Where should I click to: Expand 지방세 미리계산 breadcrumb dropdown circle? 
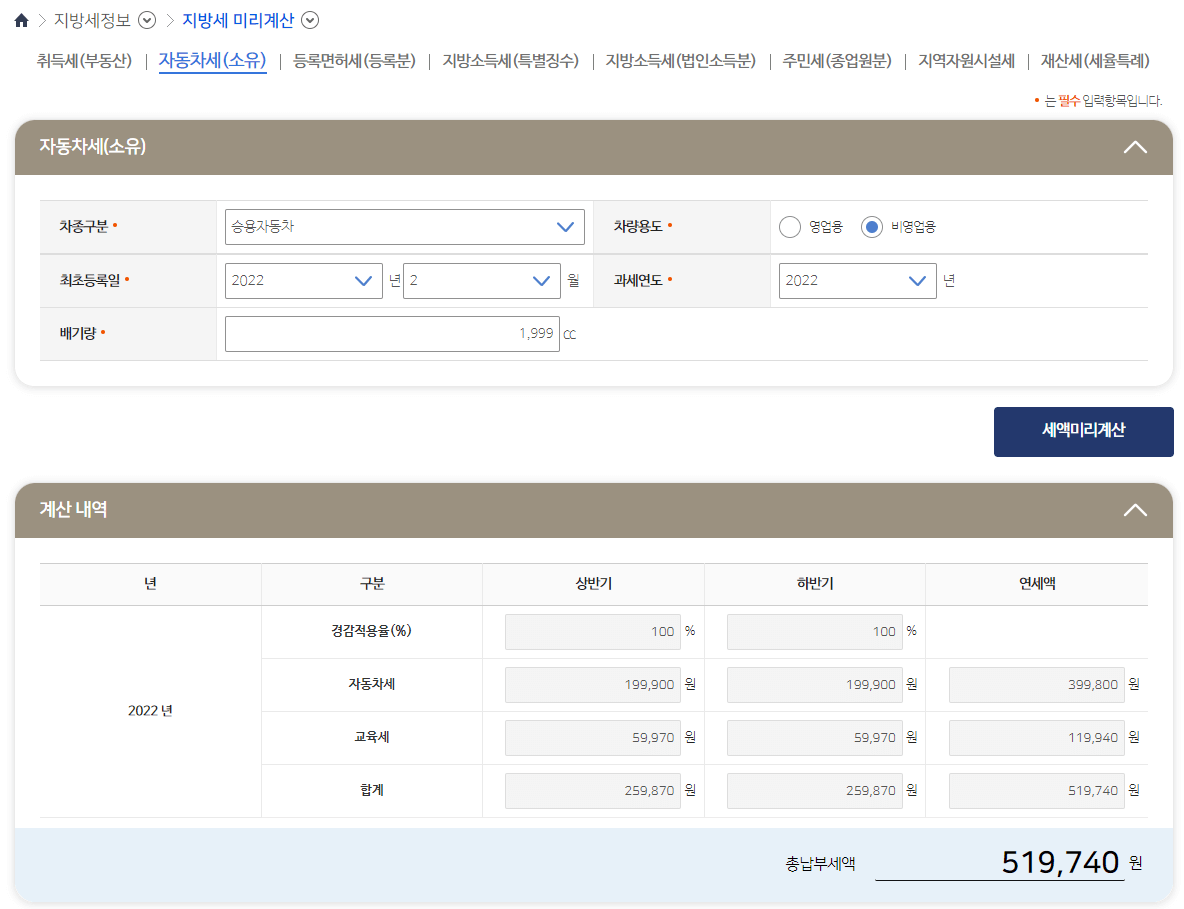pos(310,20)
